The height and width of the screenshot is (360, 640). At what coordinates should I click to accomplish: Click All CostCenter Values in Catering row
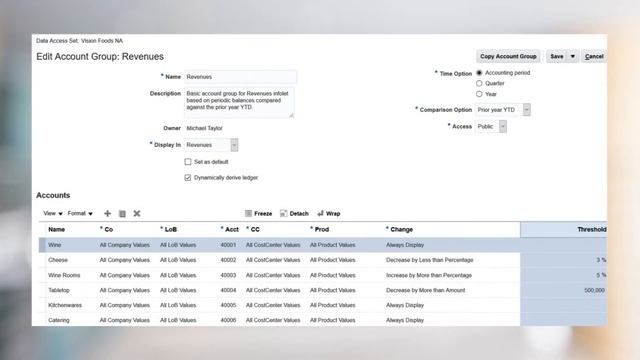click(273, 320)
